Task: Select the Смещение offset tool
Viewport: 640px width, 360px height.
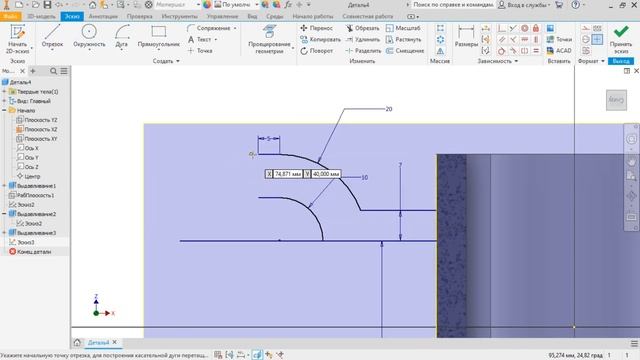Action: pyautogui.click(x=405, y=51)
